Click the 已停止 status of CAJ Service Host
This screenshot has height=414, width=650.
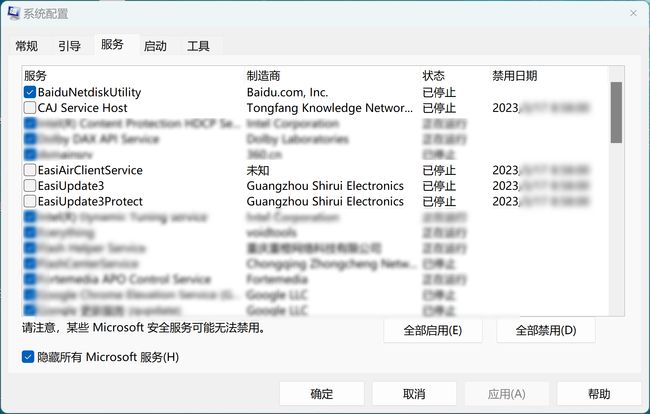coord(439,108)
